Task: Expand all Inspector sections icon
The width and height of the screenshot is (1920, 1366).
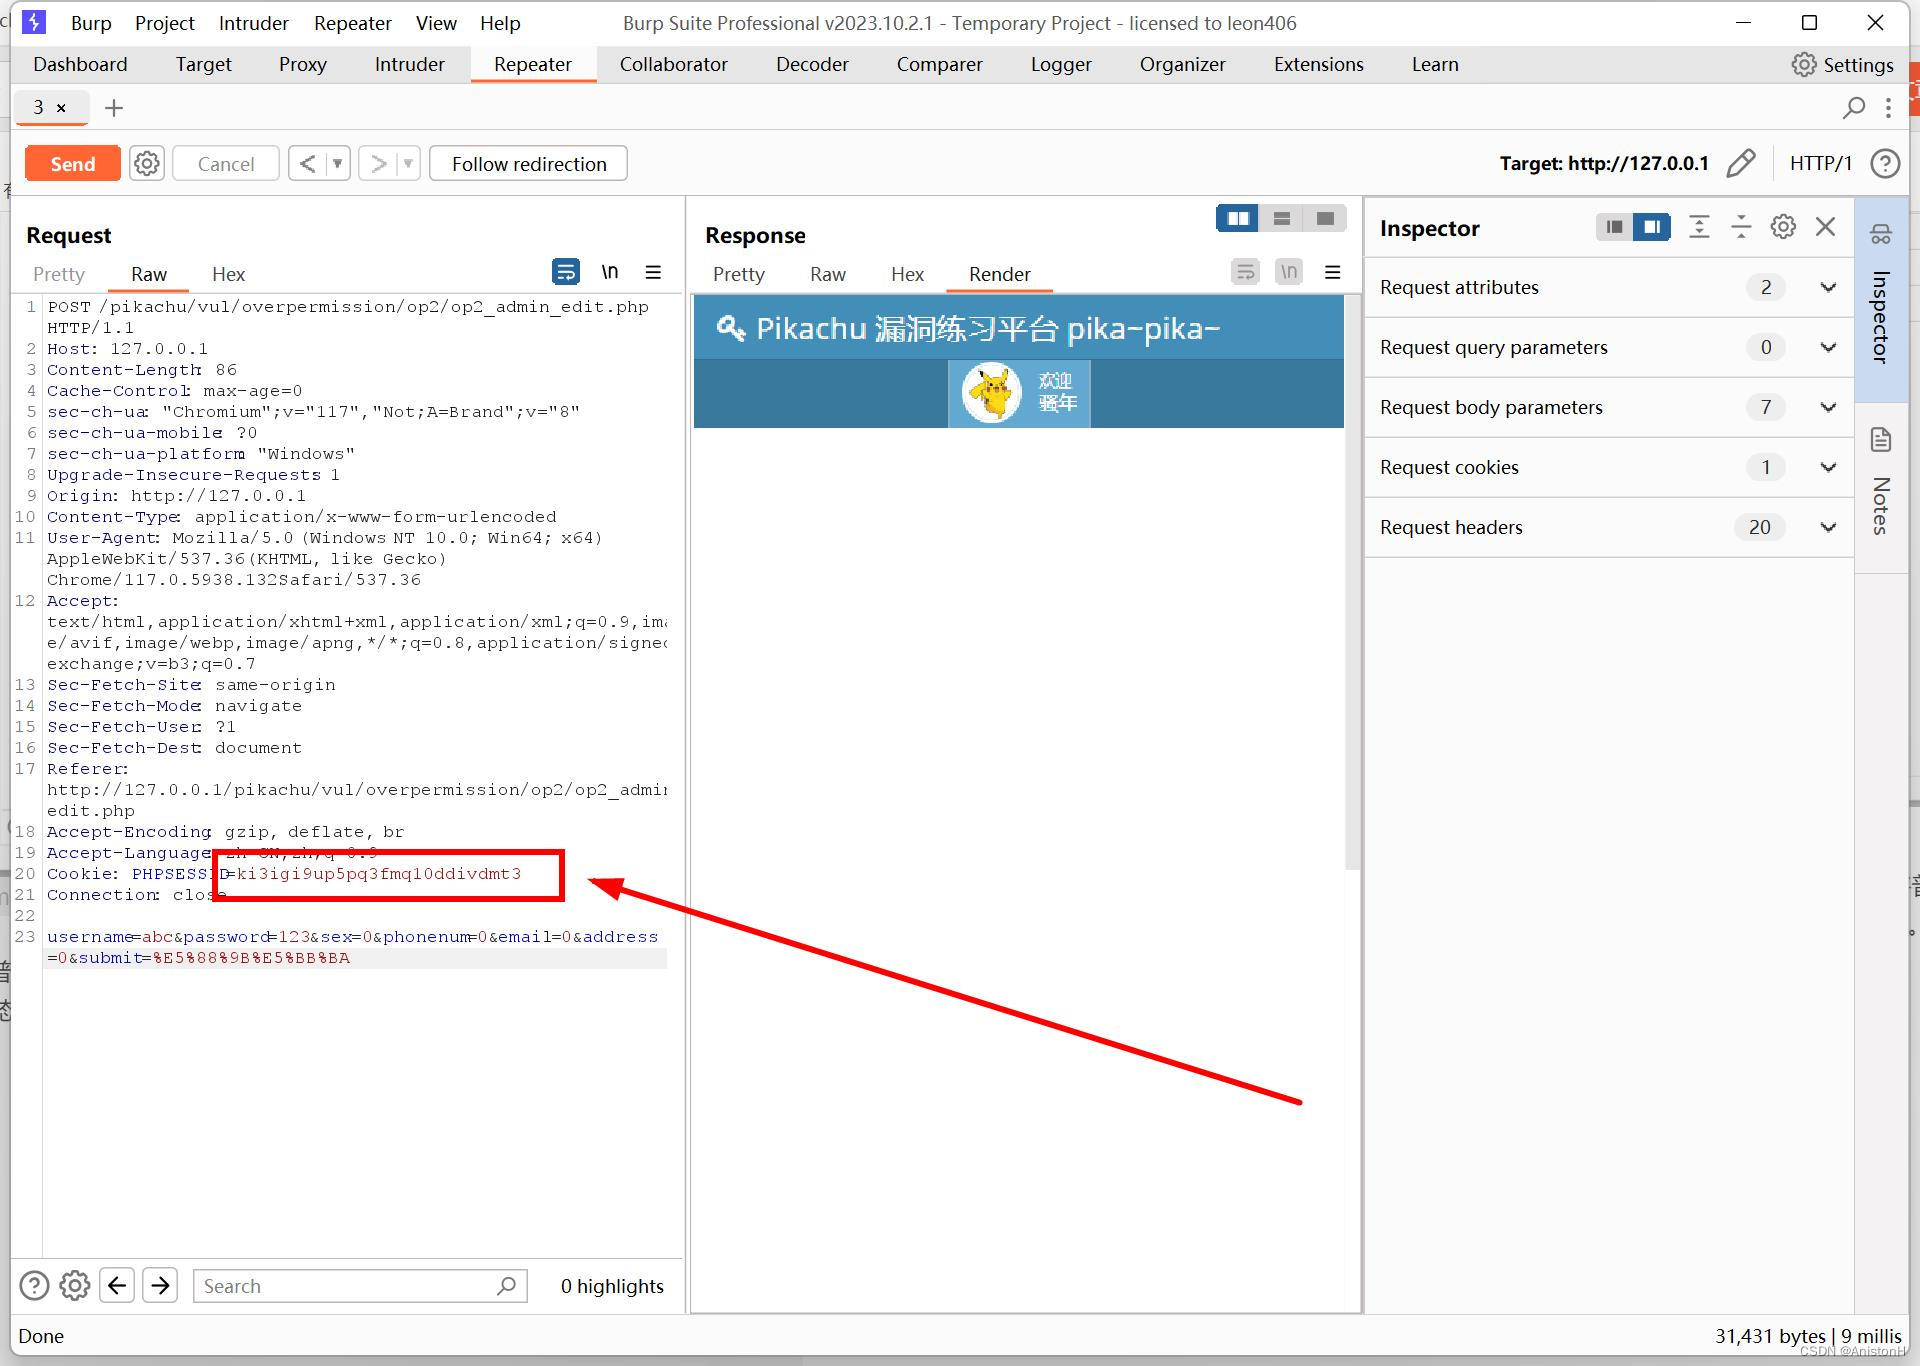Action: 1699,227
